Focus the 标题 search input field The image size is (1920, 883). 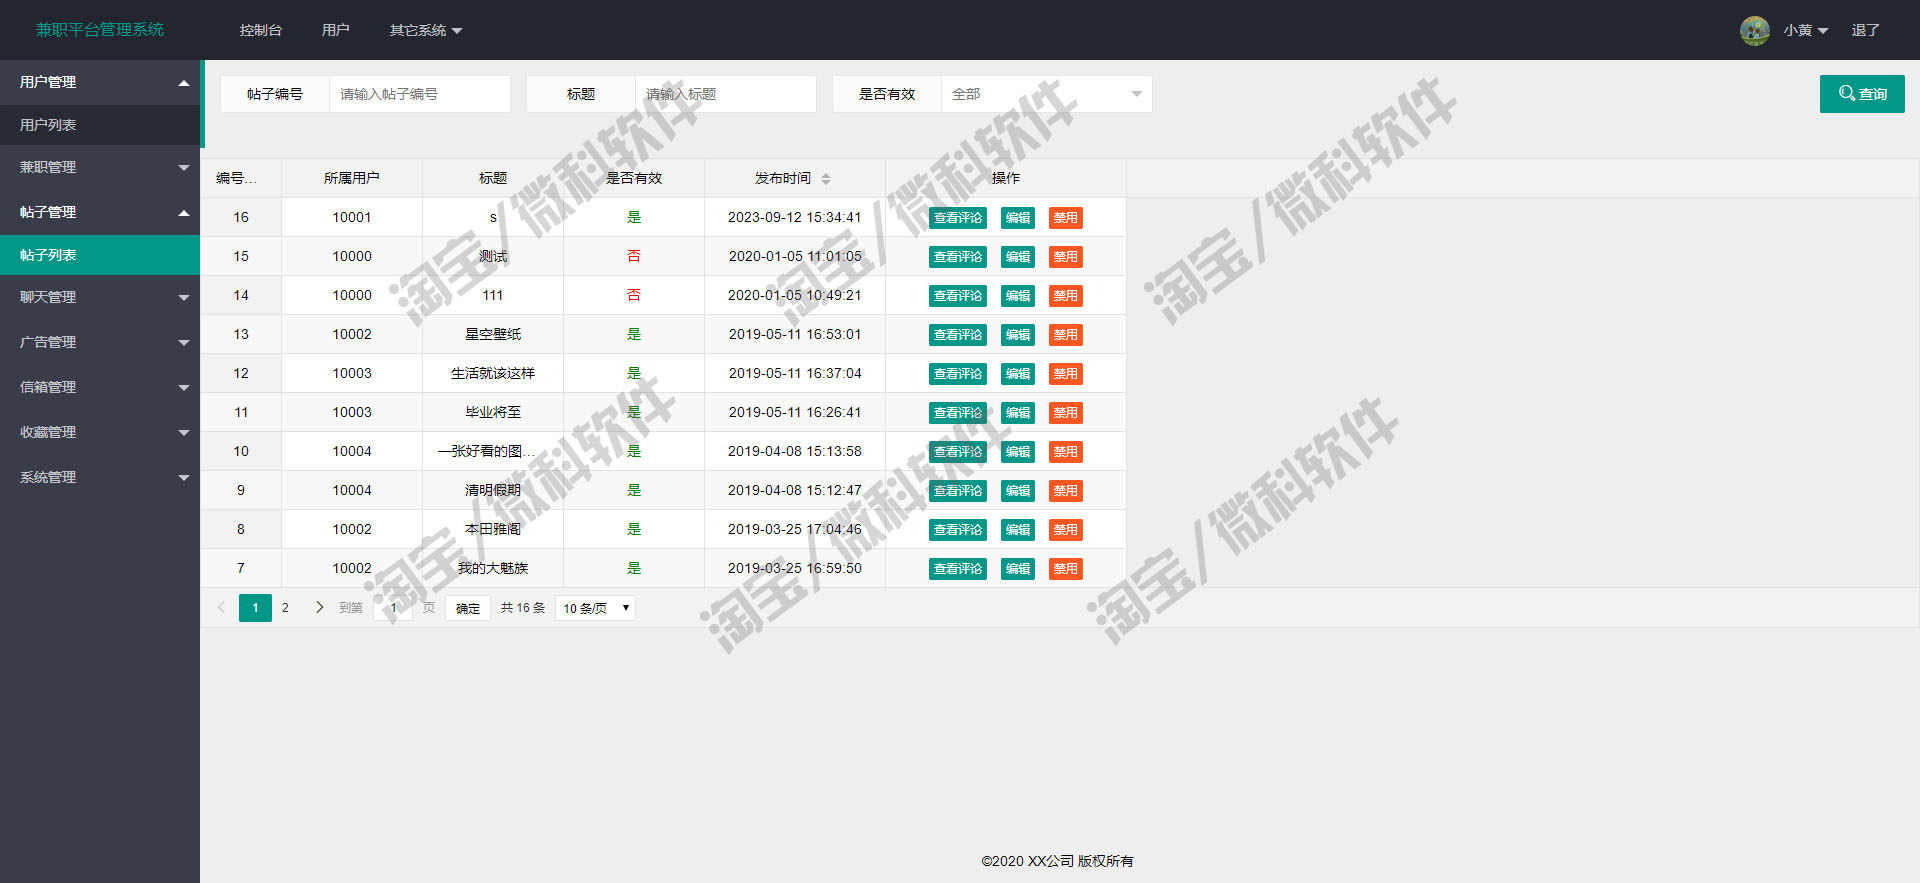click(x=726, y=94)
